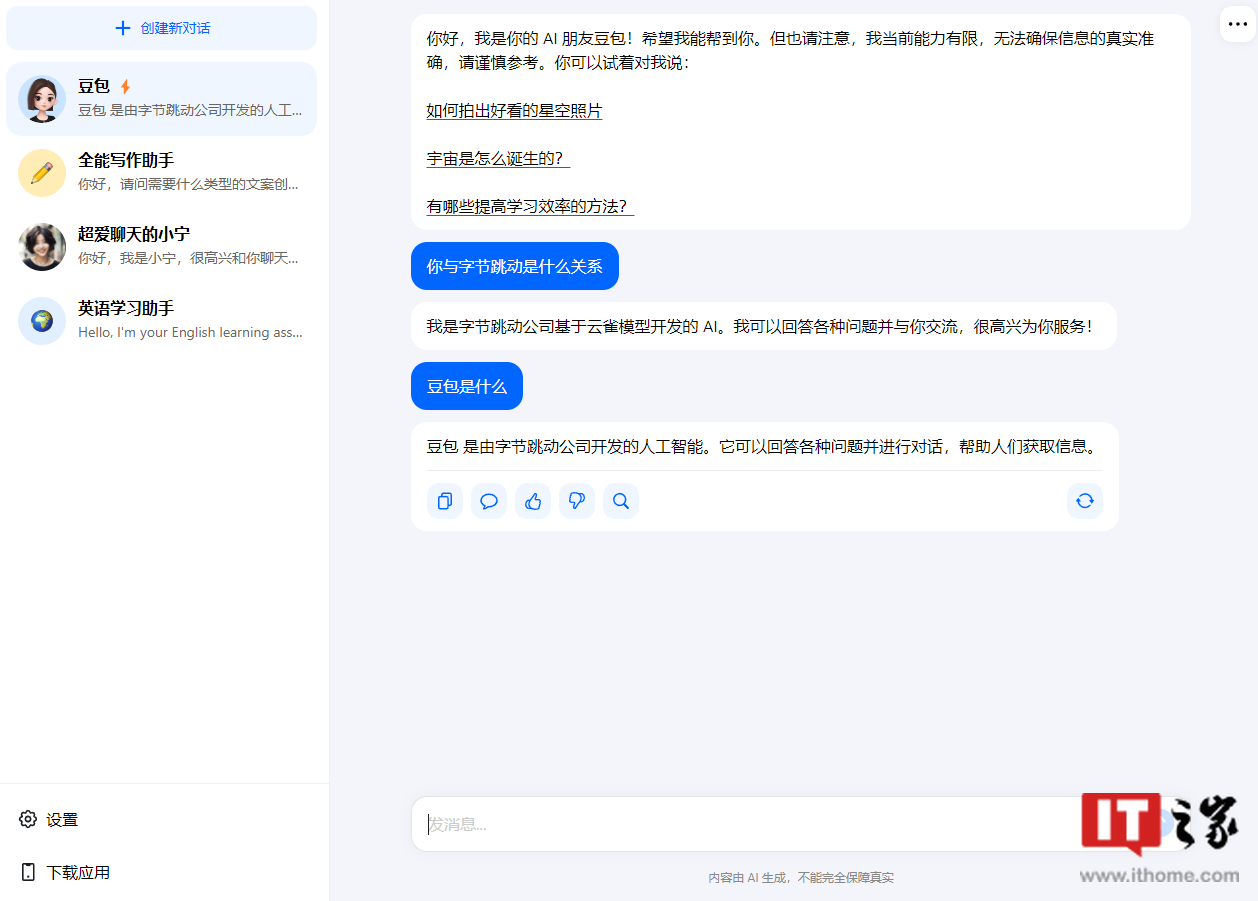Switch to the 全能写作助手 conversation
This screenshot has height=901, width=1258.
160,172
